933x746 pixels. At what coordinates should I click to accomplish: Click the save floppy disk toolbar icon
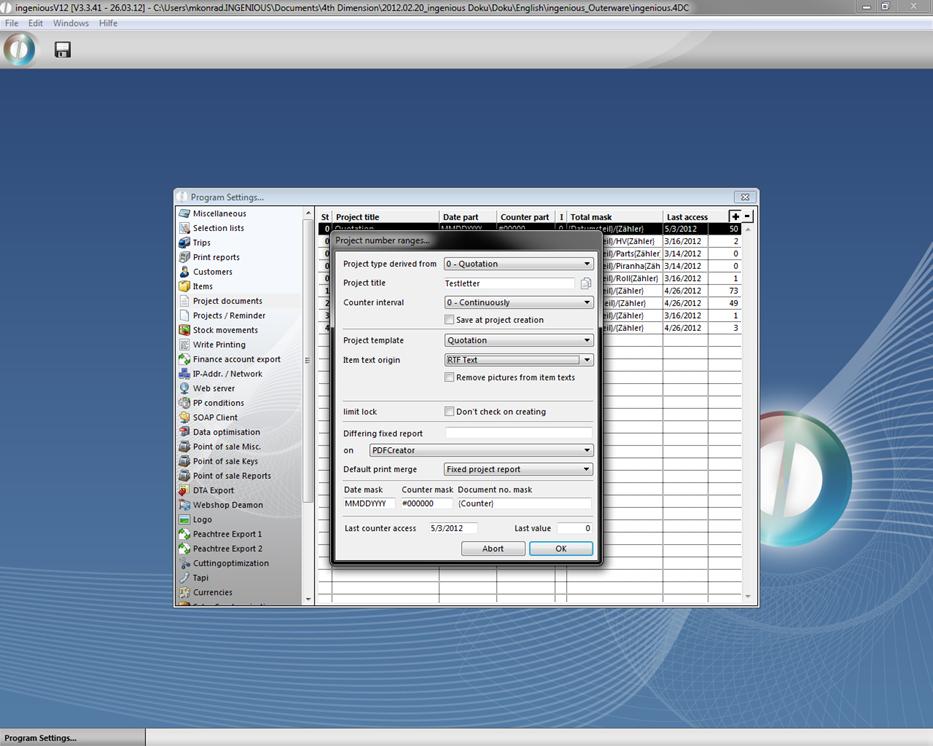click(x=62, y=49)
